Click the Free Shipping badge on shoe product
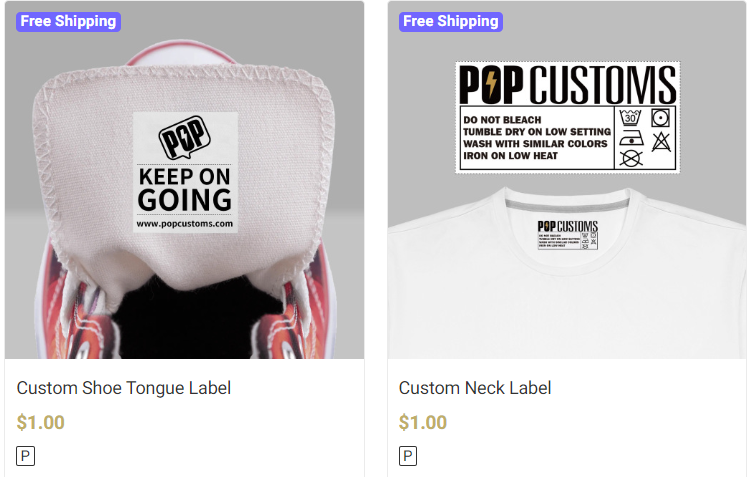The image size is (754, 477). pos(68,22)
